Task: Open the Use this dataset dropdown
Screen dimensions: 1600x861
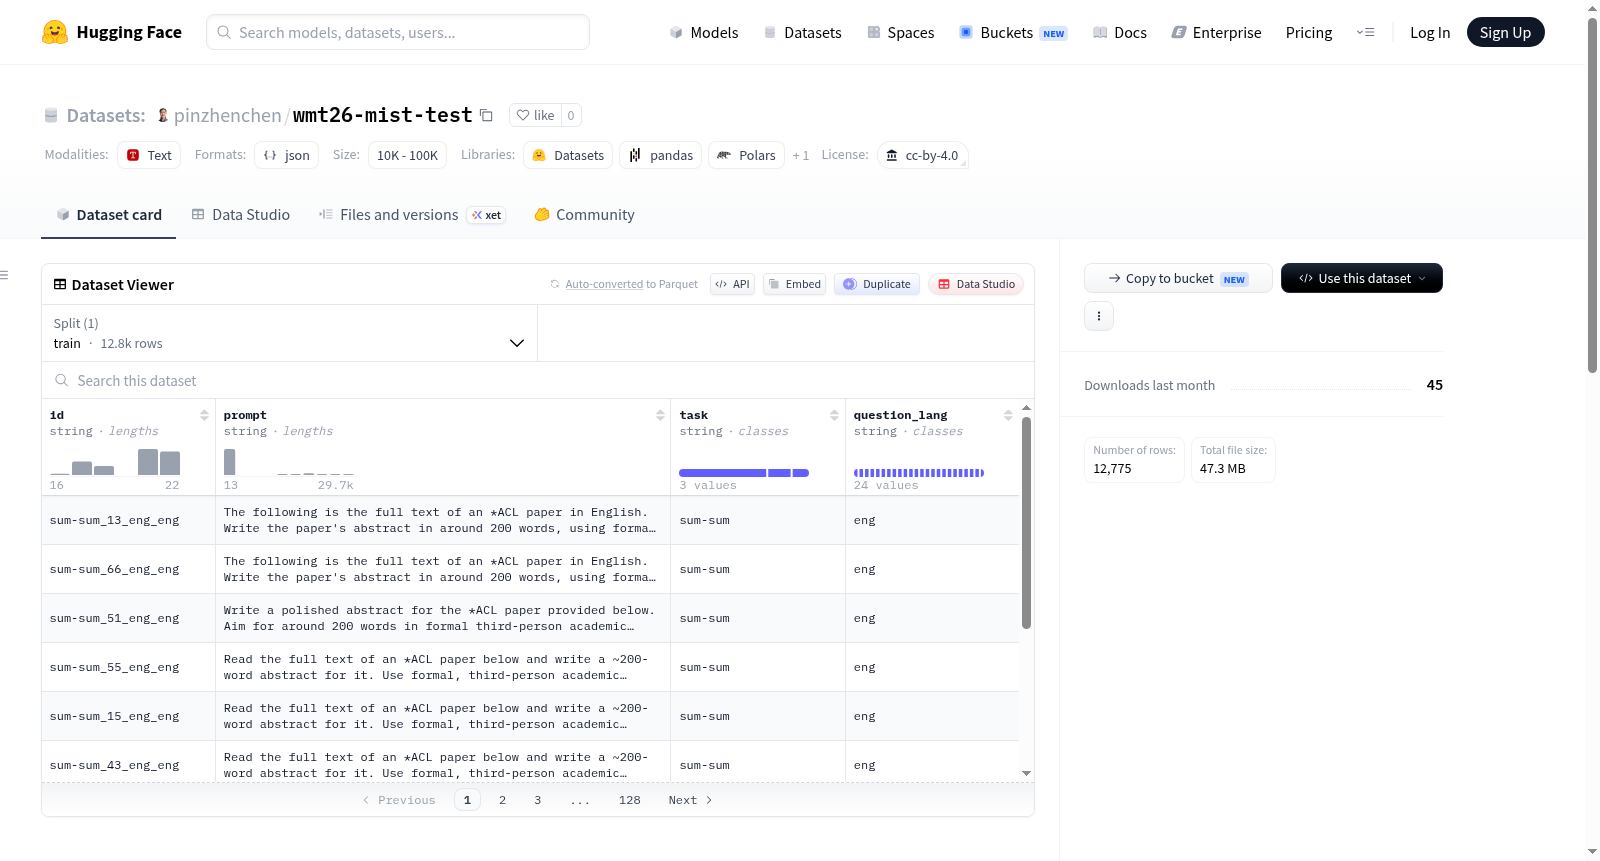Action: coord(1362,278)
